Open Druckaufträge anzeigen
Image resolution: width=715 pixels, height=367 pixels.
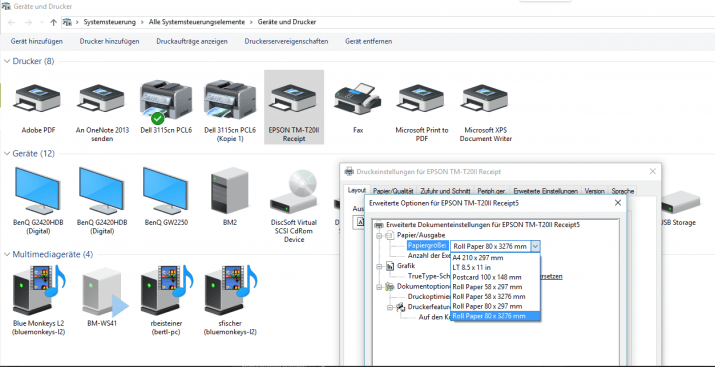192,41
